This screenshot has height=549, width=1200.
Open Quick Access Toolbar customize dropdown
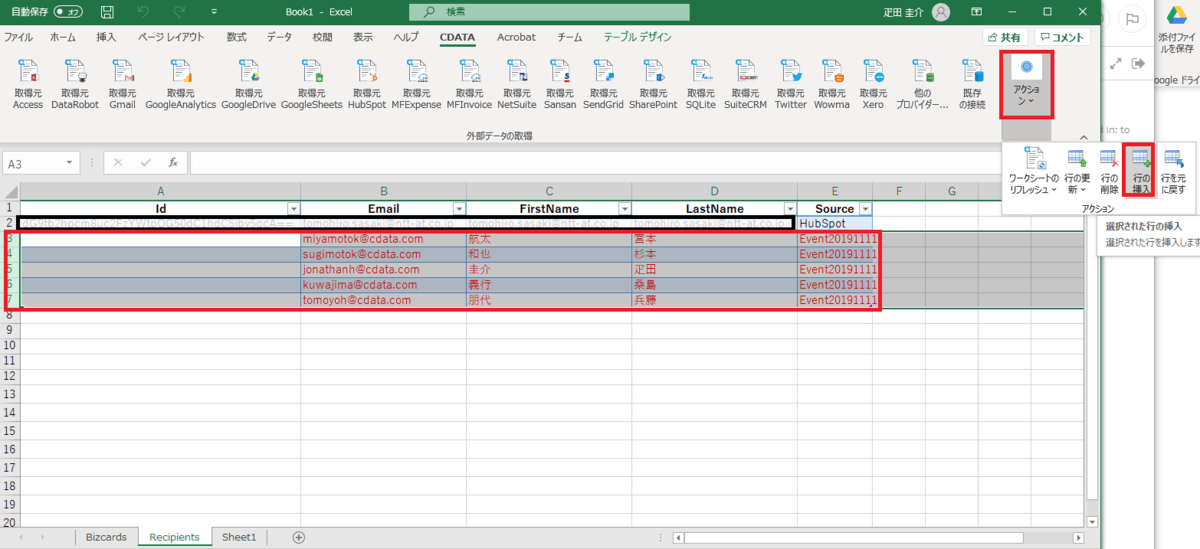coord(214,12)
